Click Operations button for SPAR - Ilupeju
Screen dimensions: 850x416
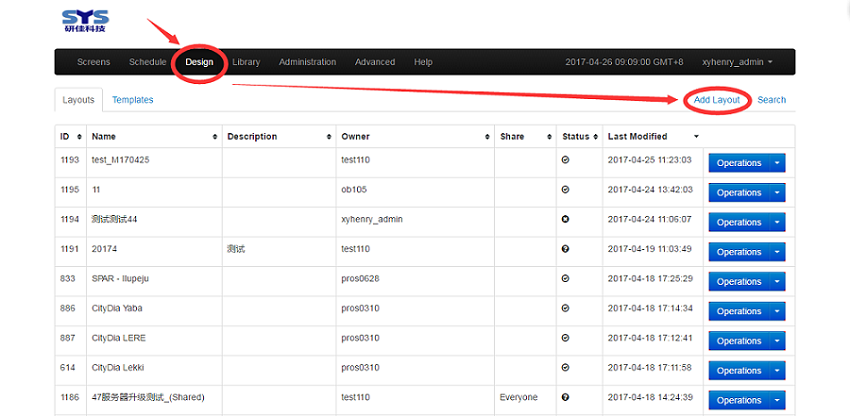739,282
